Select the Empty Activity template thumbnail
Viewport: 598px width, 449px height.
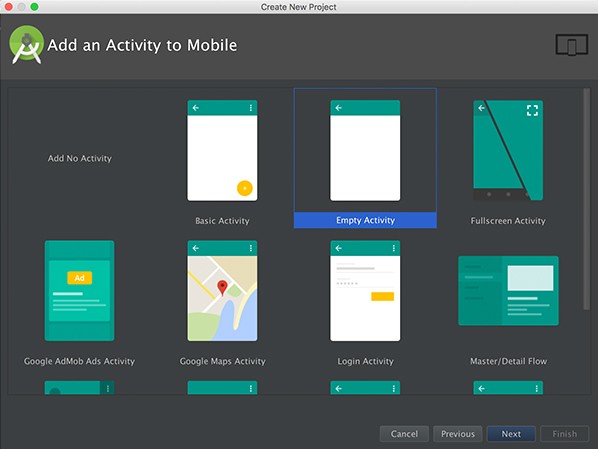coord(365,150)
